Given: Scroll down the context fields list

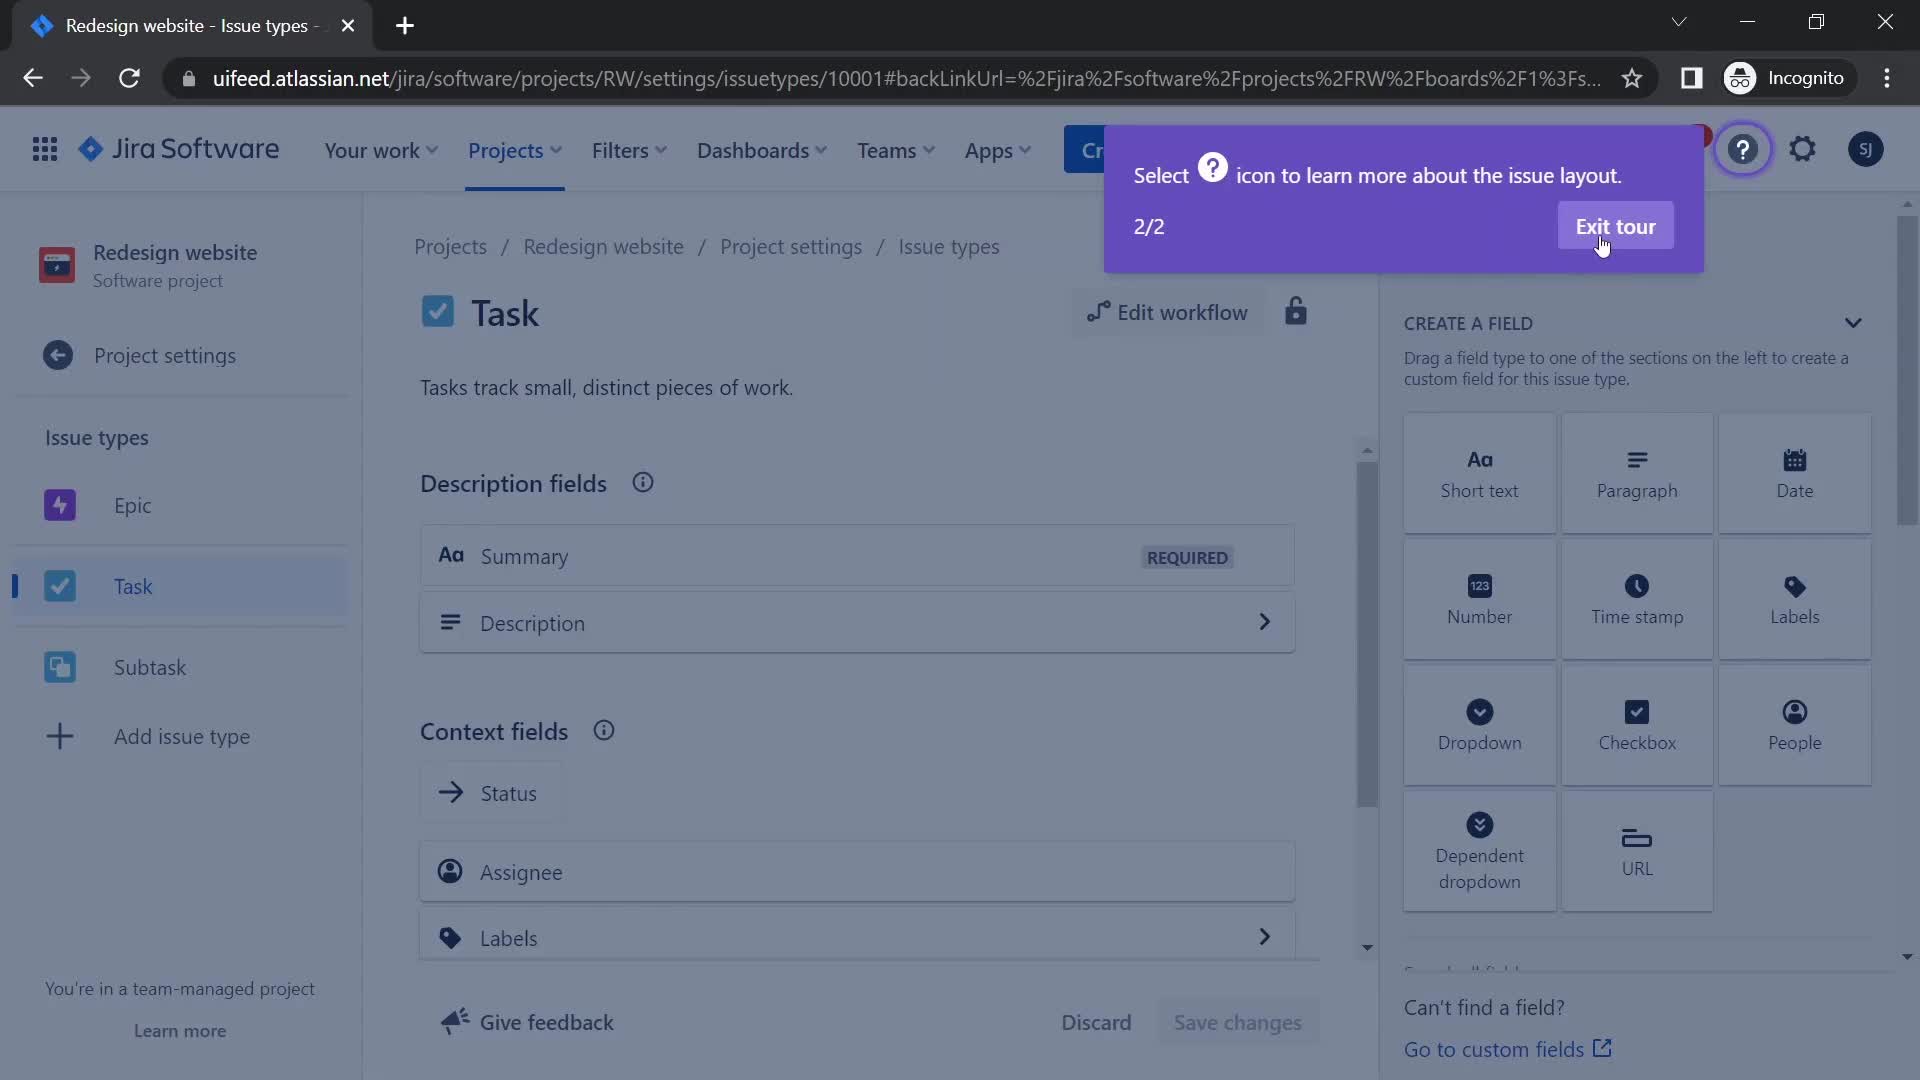Looking at the screenshot, I should (1365, 947).
